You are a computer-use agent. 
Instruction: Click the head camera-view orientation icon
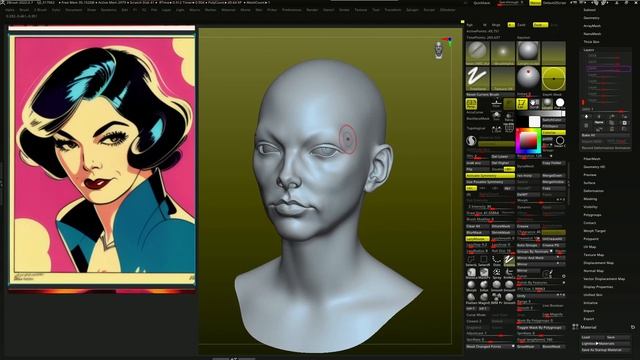click(439, 50)
